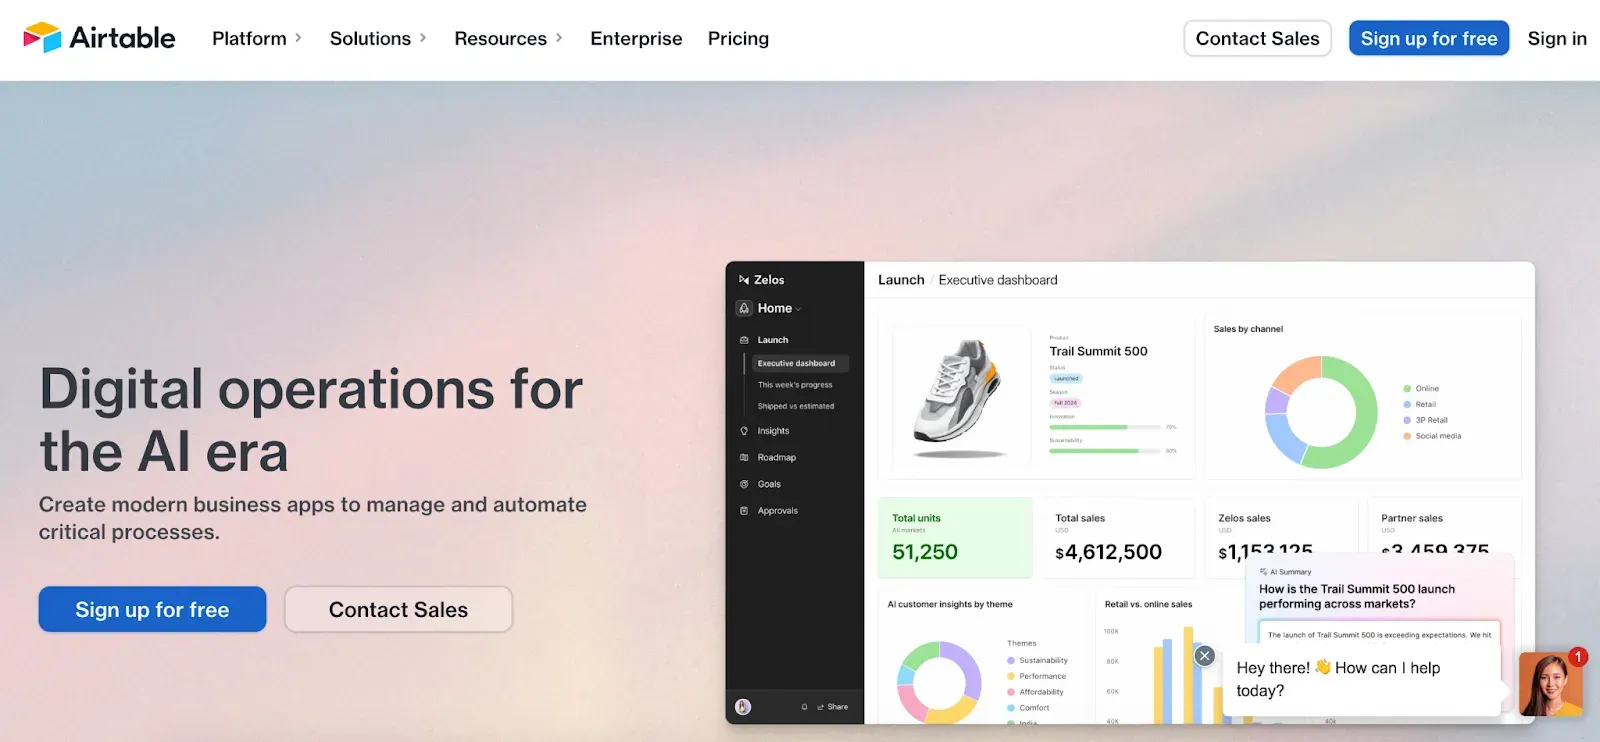Click Sign up for free in the header
Image resolution: width=1600 pixels, height=742 pixels.
tap(1429, 38)
